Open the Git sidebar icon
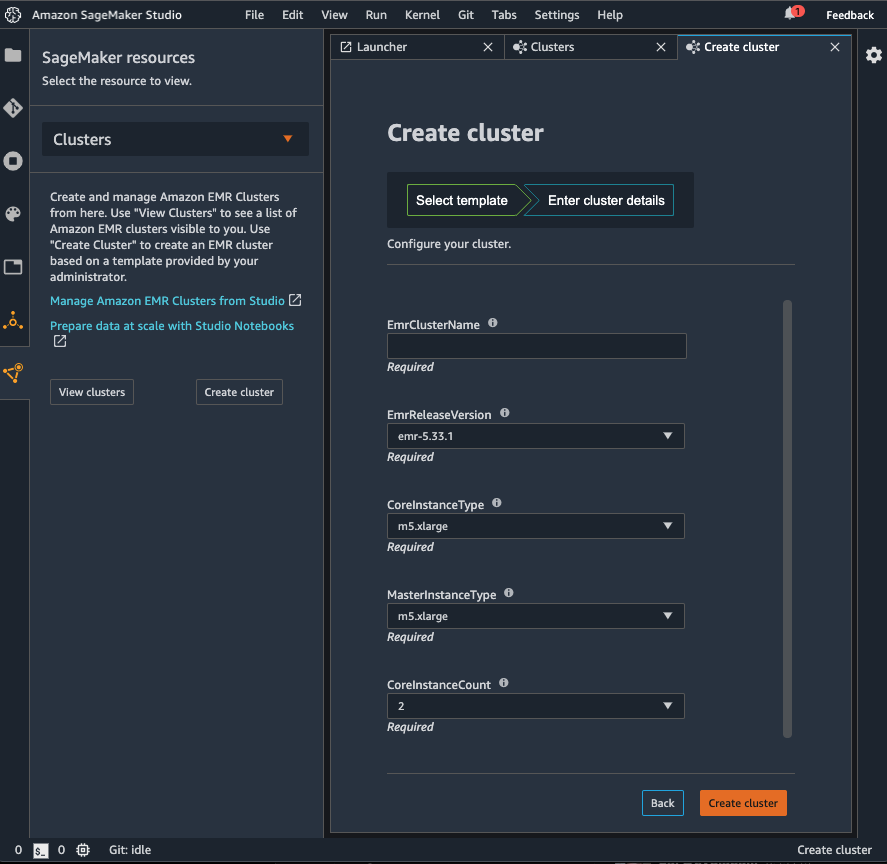The image size is (887, 864). pyautogui.click(x=13, y=108)
